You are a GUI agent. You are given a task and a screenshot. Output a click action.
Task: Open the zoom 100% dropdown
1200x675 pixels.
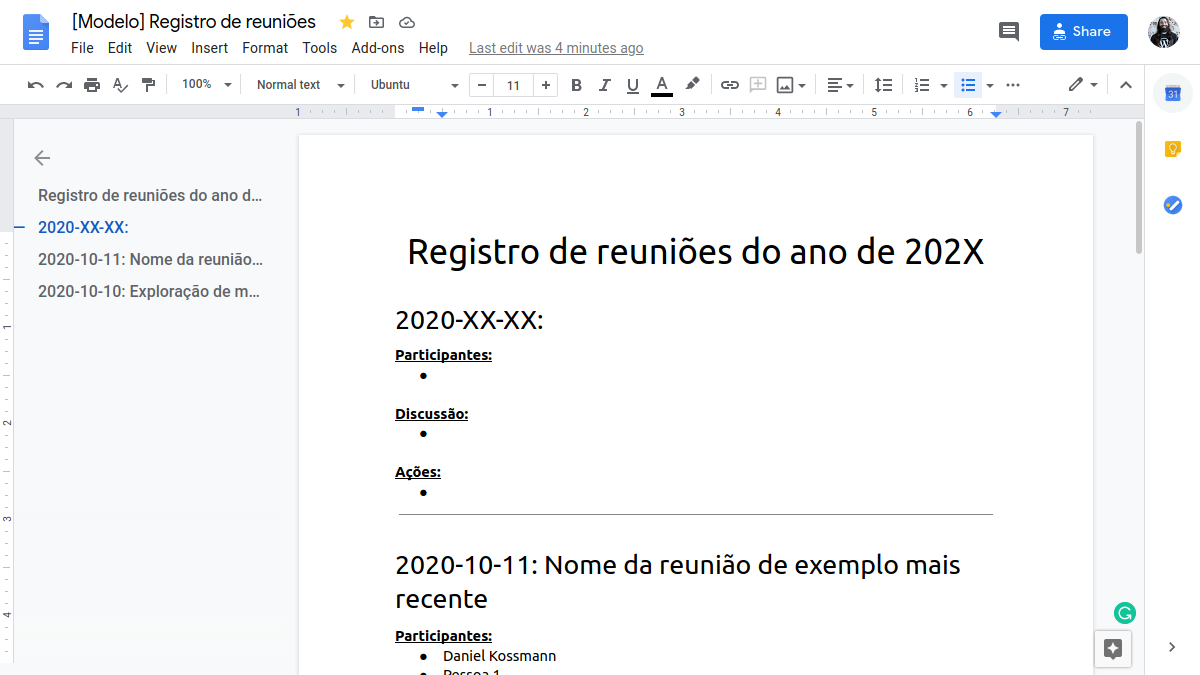[x=206, y=85]
